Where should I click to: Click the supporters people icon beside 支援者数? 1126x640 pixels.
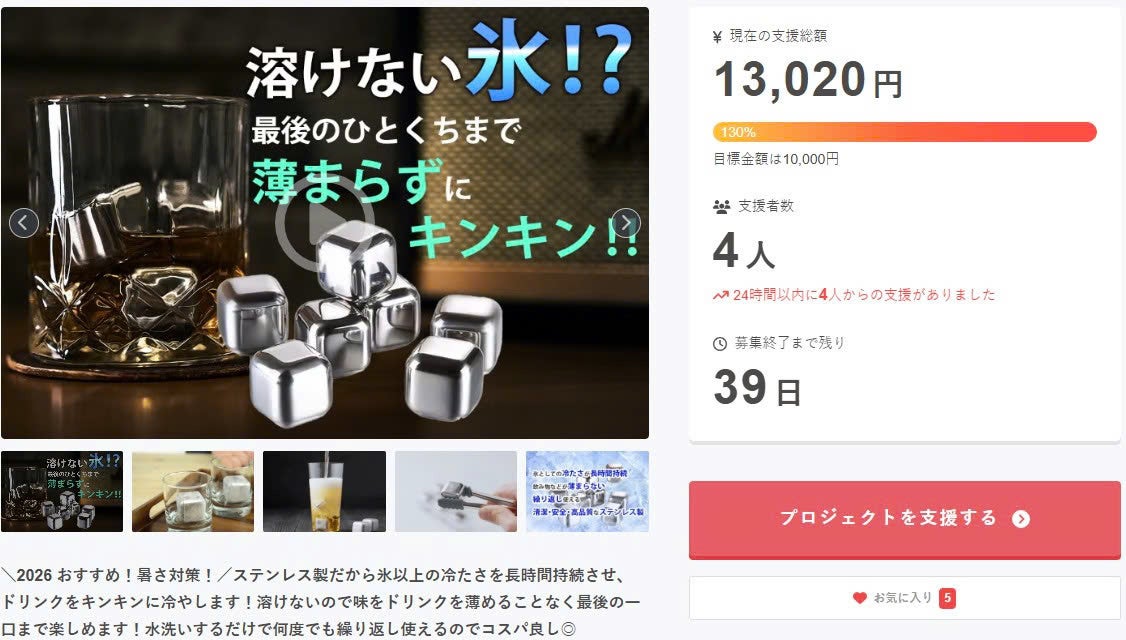coord(721,207)
